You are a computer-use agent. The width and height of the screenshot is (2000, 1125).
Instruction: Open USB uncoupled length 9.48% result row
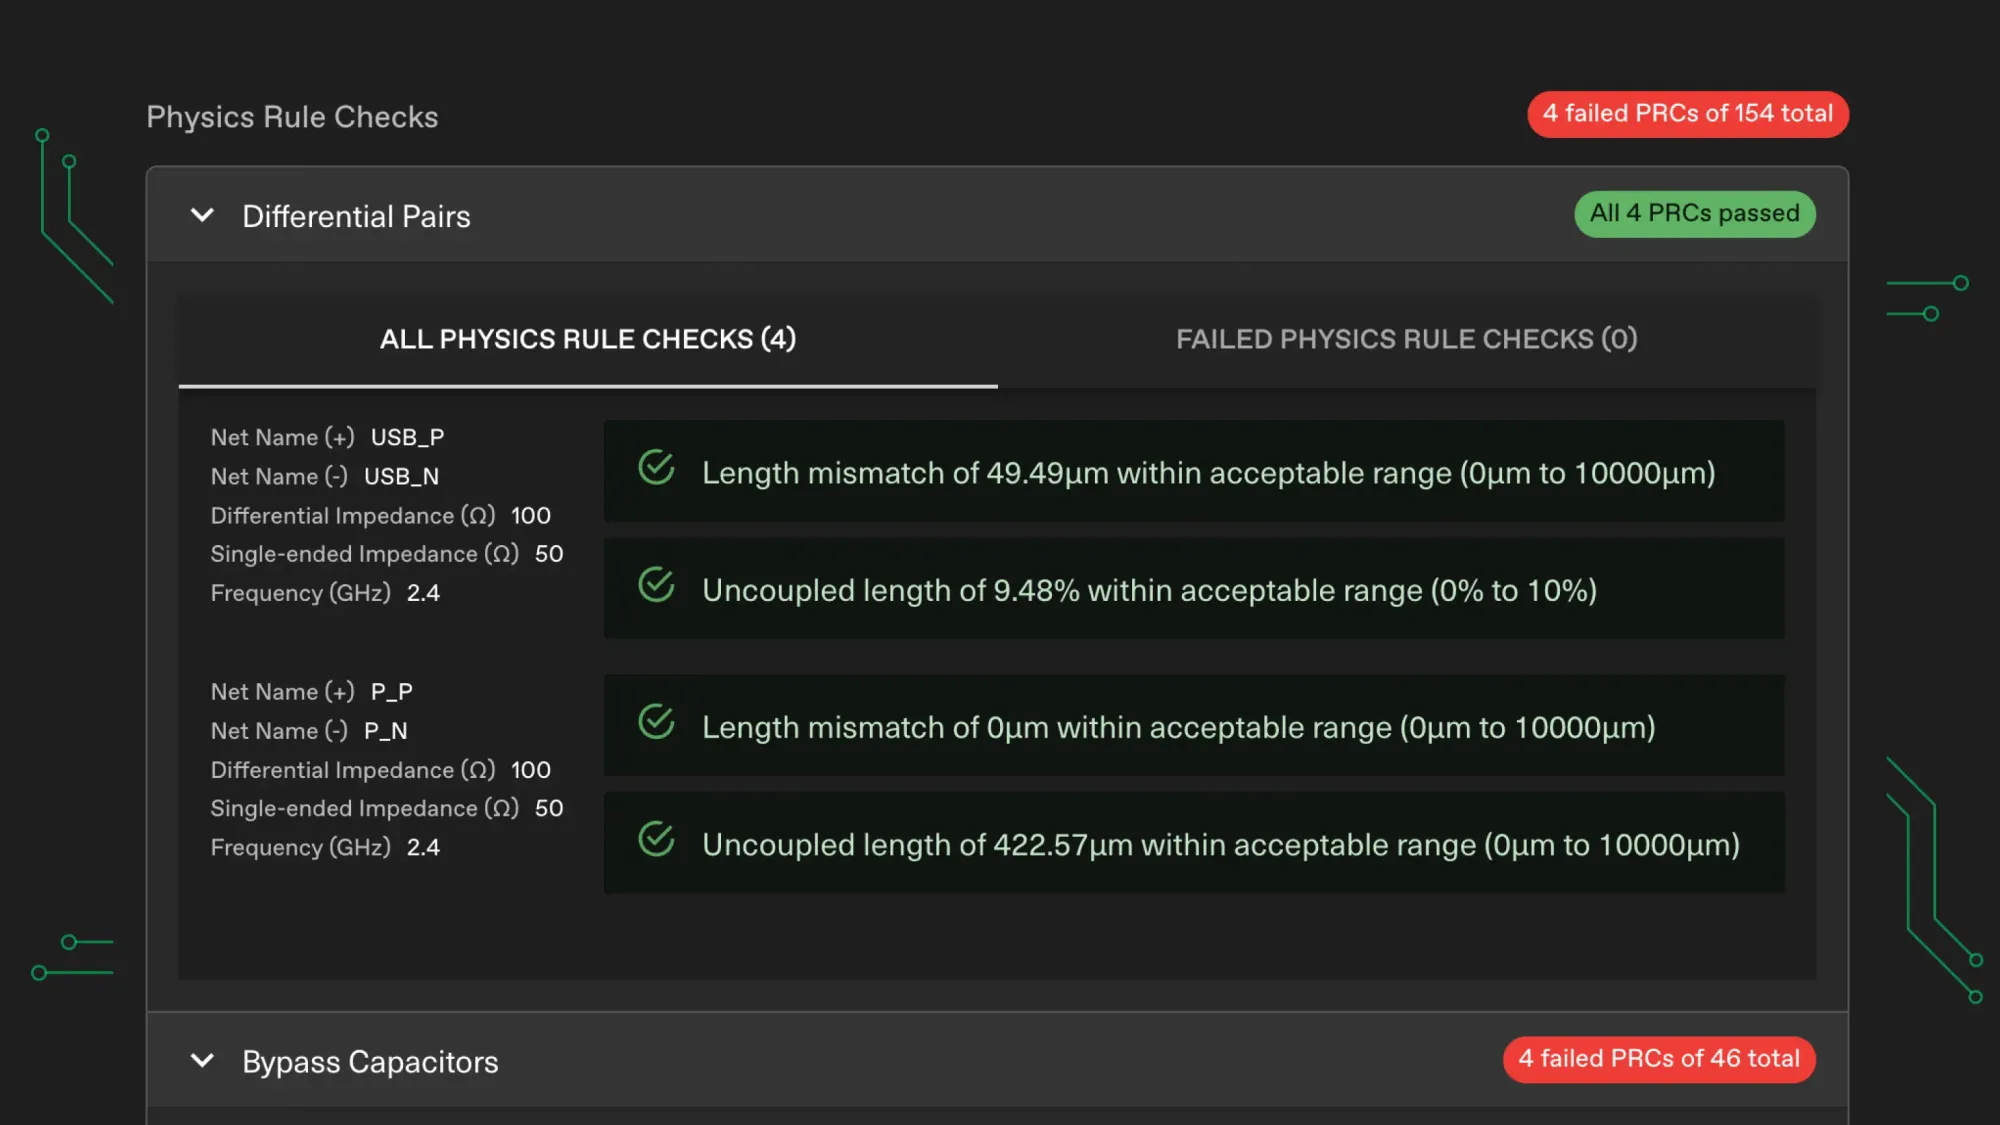(x=1194, y=588)
